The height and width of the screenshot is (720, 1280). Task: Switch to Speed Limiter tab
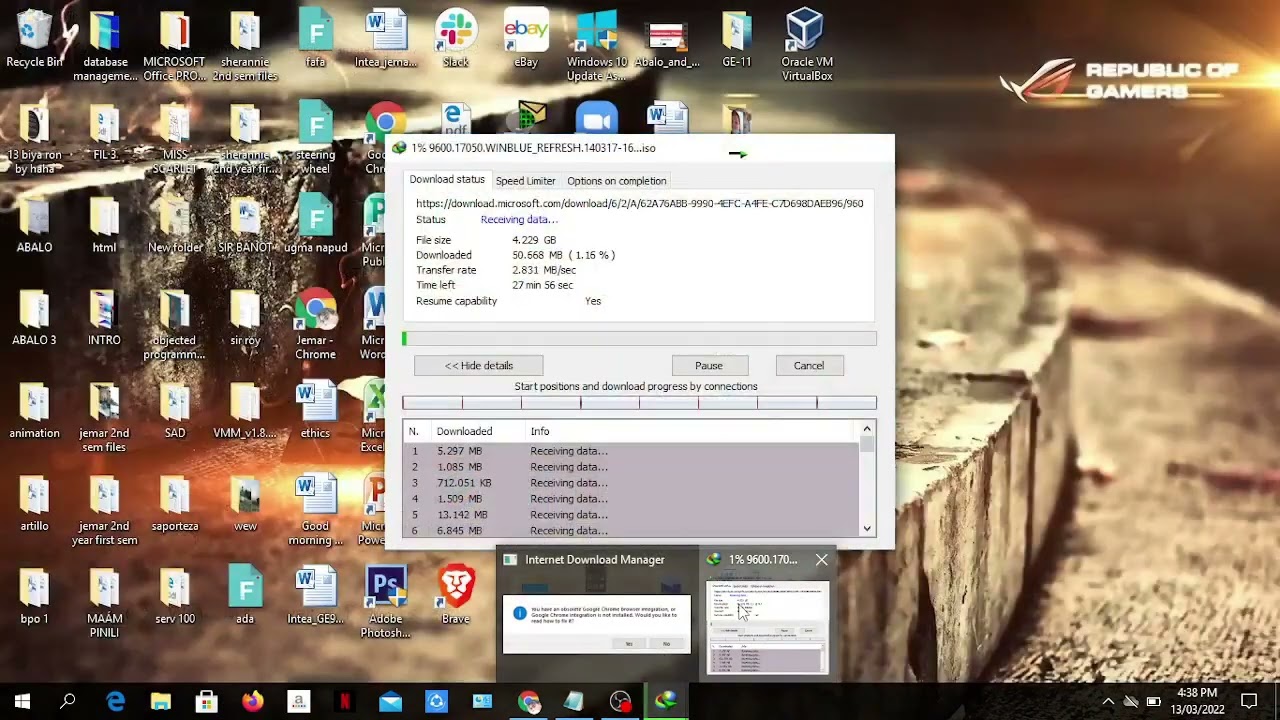pos(525,181)
